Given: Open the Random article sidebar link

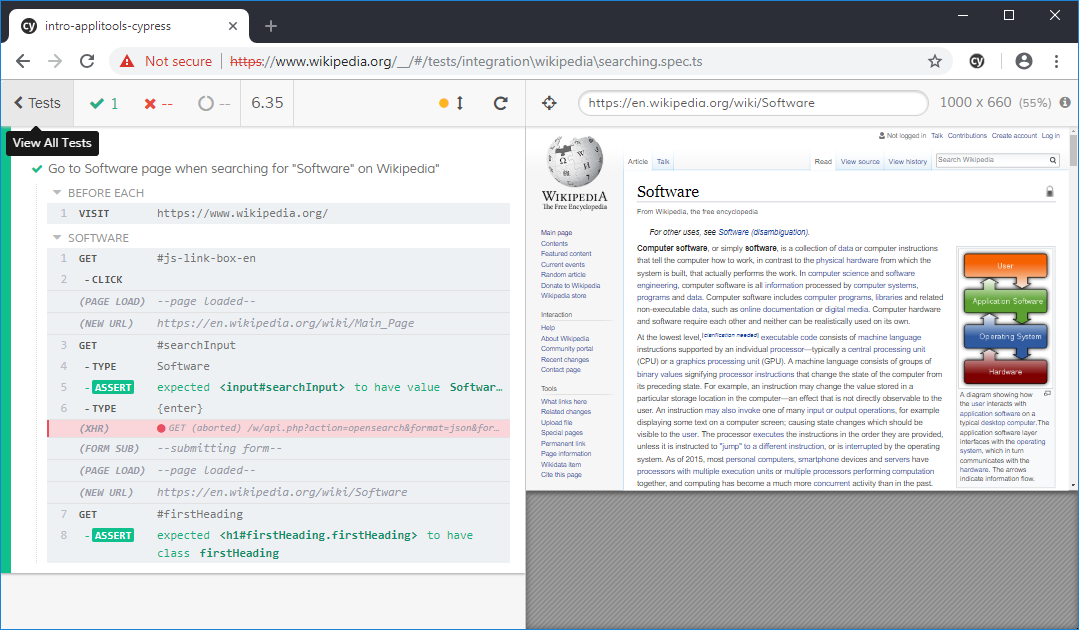Looking at the screenshot, I should [x=563, y=274].
